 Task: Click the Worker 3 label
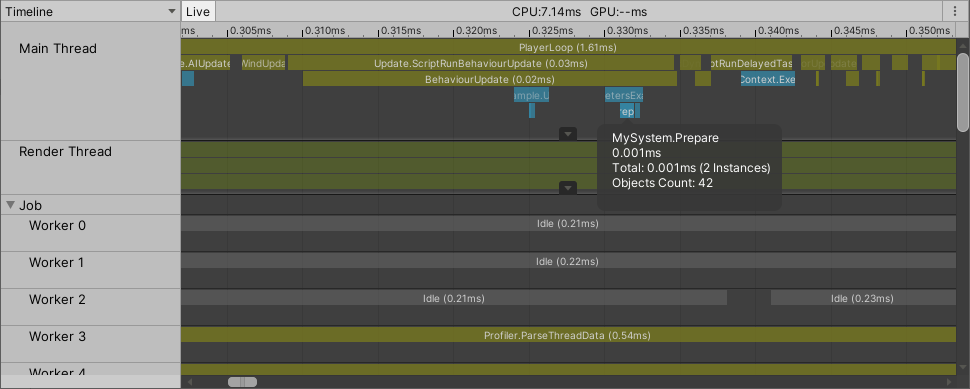coord(57,336)
